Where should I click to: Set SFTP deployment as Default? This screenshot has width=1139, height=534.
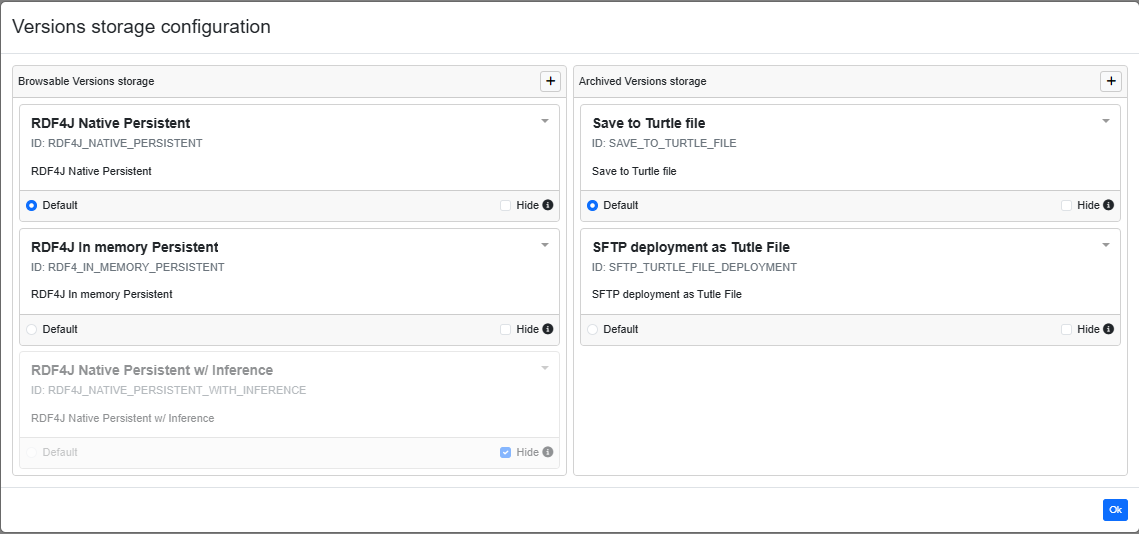592,329
